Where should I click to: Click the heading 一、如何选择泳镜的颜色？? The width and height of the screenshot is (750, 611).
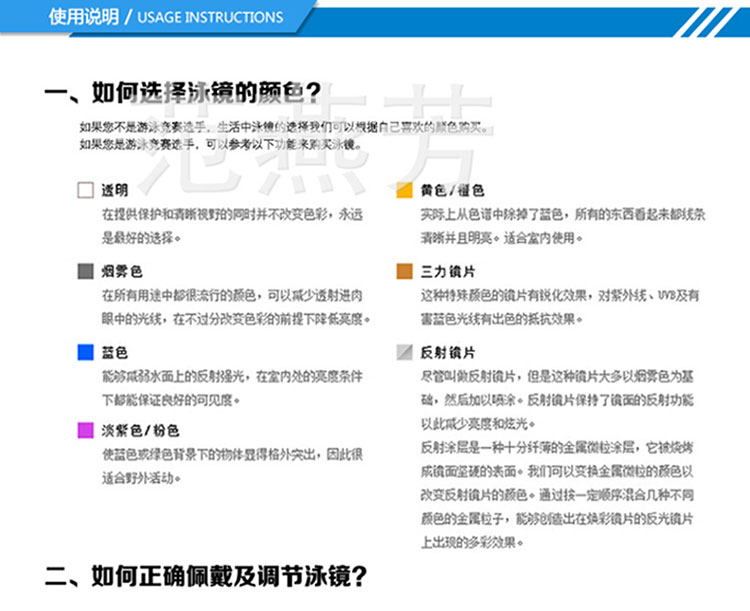pos(183,92)
